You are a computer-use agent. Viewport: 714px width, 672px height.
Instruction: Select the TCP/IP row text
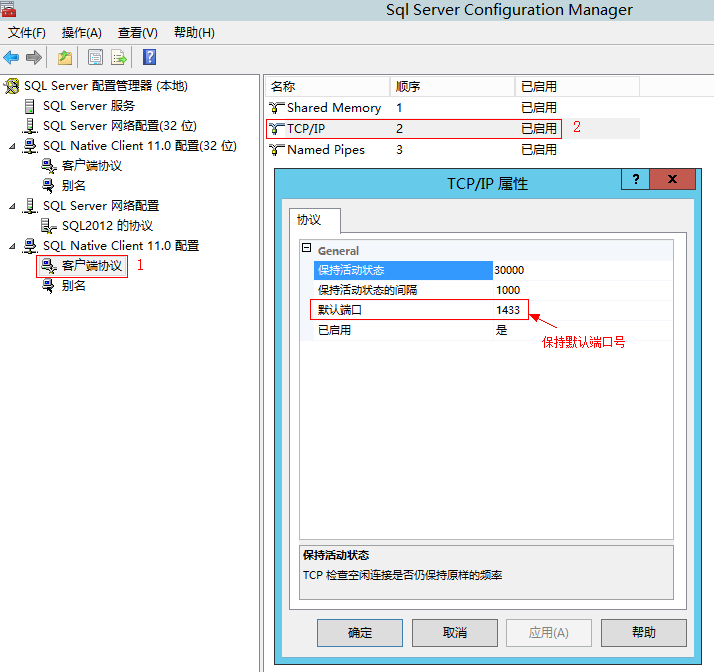click(306, 129)
